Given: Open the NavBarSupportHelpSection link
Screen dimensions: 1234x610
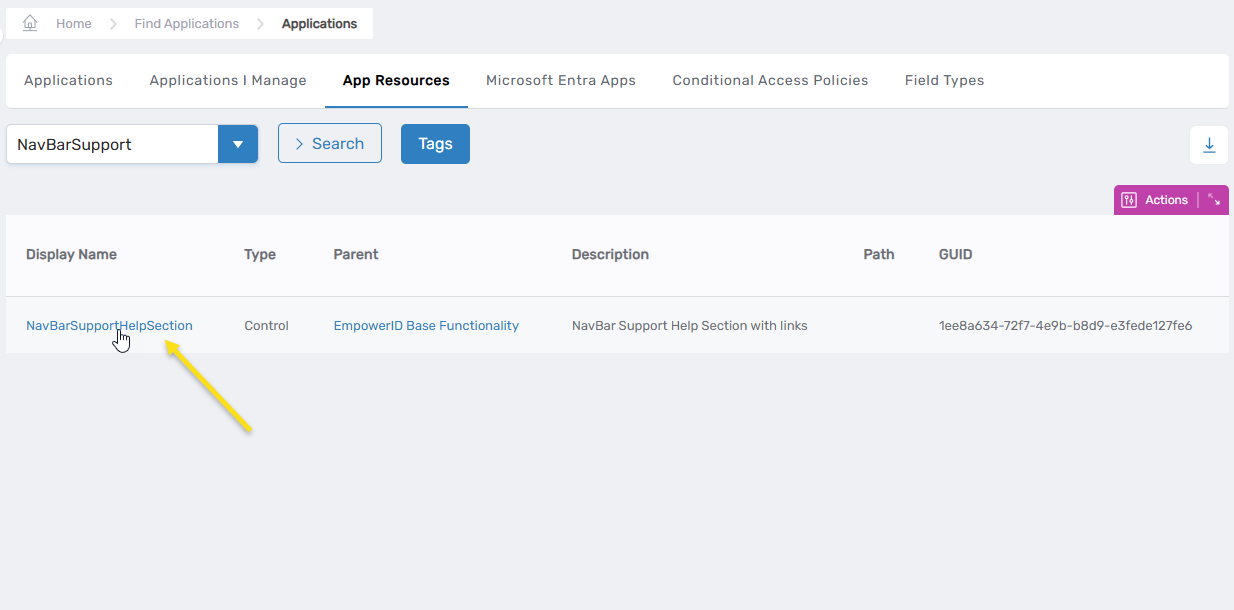Looking at the screenshot, I should (109, 325).
